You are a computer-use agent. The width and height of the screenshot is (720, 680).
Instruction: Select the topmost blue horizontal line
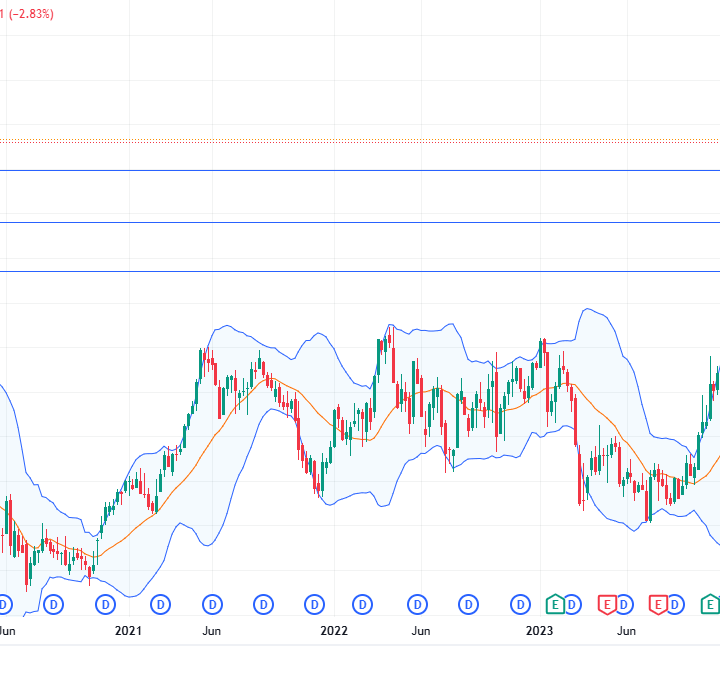click(x=360, y=170)
